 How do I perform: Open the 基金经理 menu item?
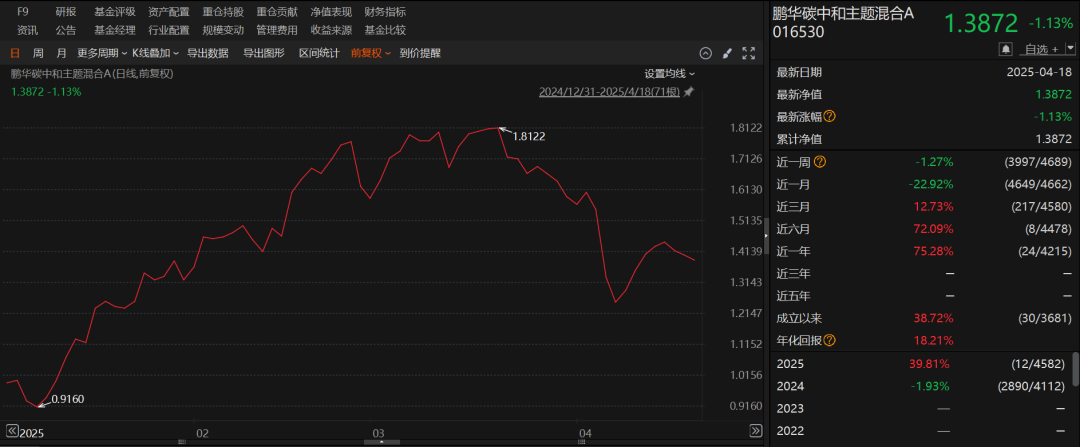coord(113,30)
